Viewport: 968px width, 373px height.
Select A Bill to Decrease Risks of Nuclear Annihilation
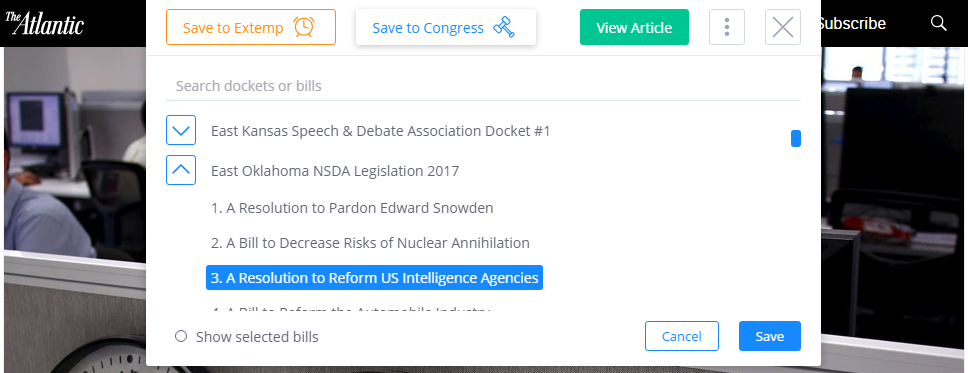(370, 243)
